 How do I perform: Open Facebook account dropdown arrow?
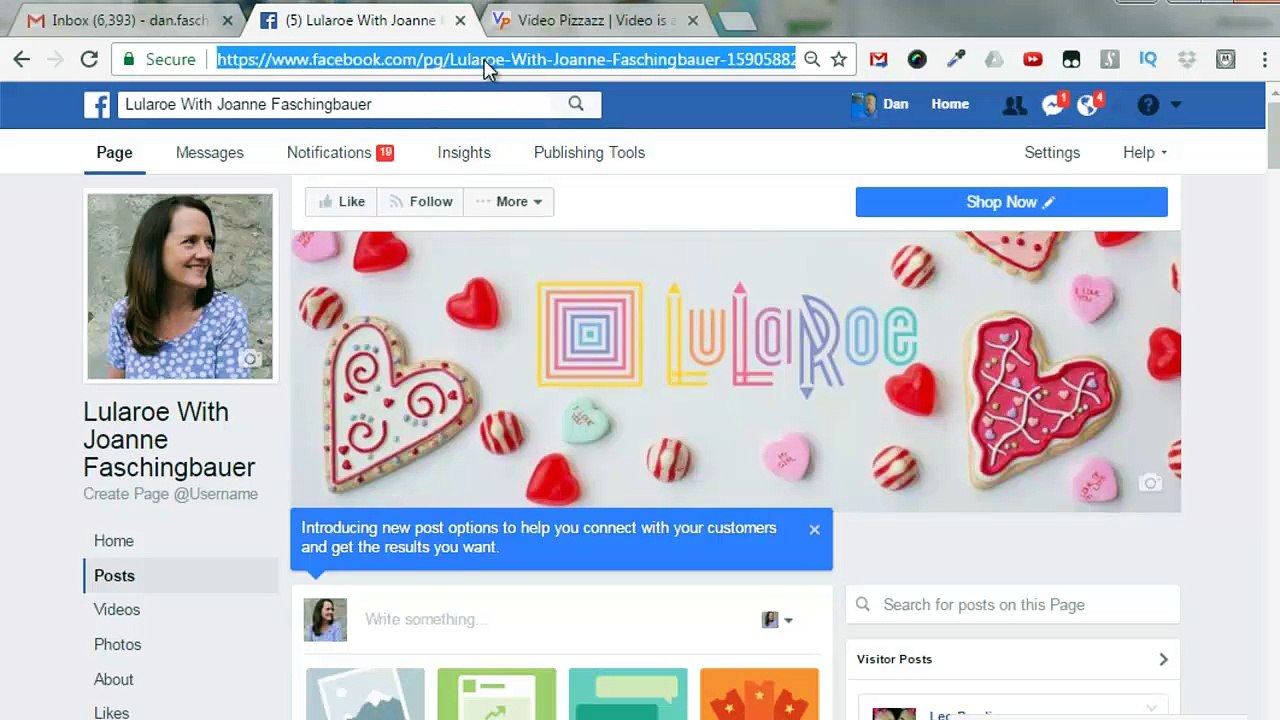coord(1176,105)
